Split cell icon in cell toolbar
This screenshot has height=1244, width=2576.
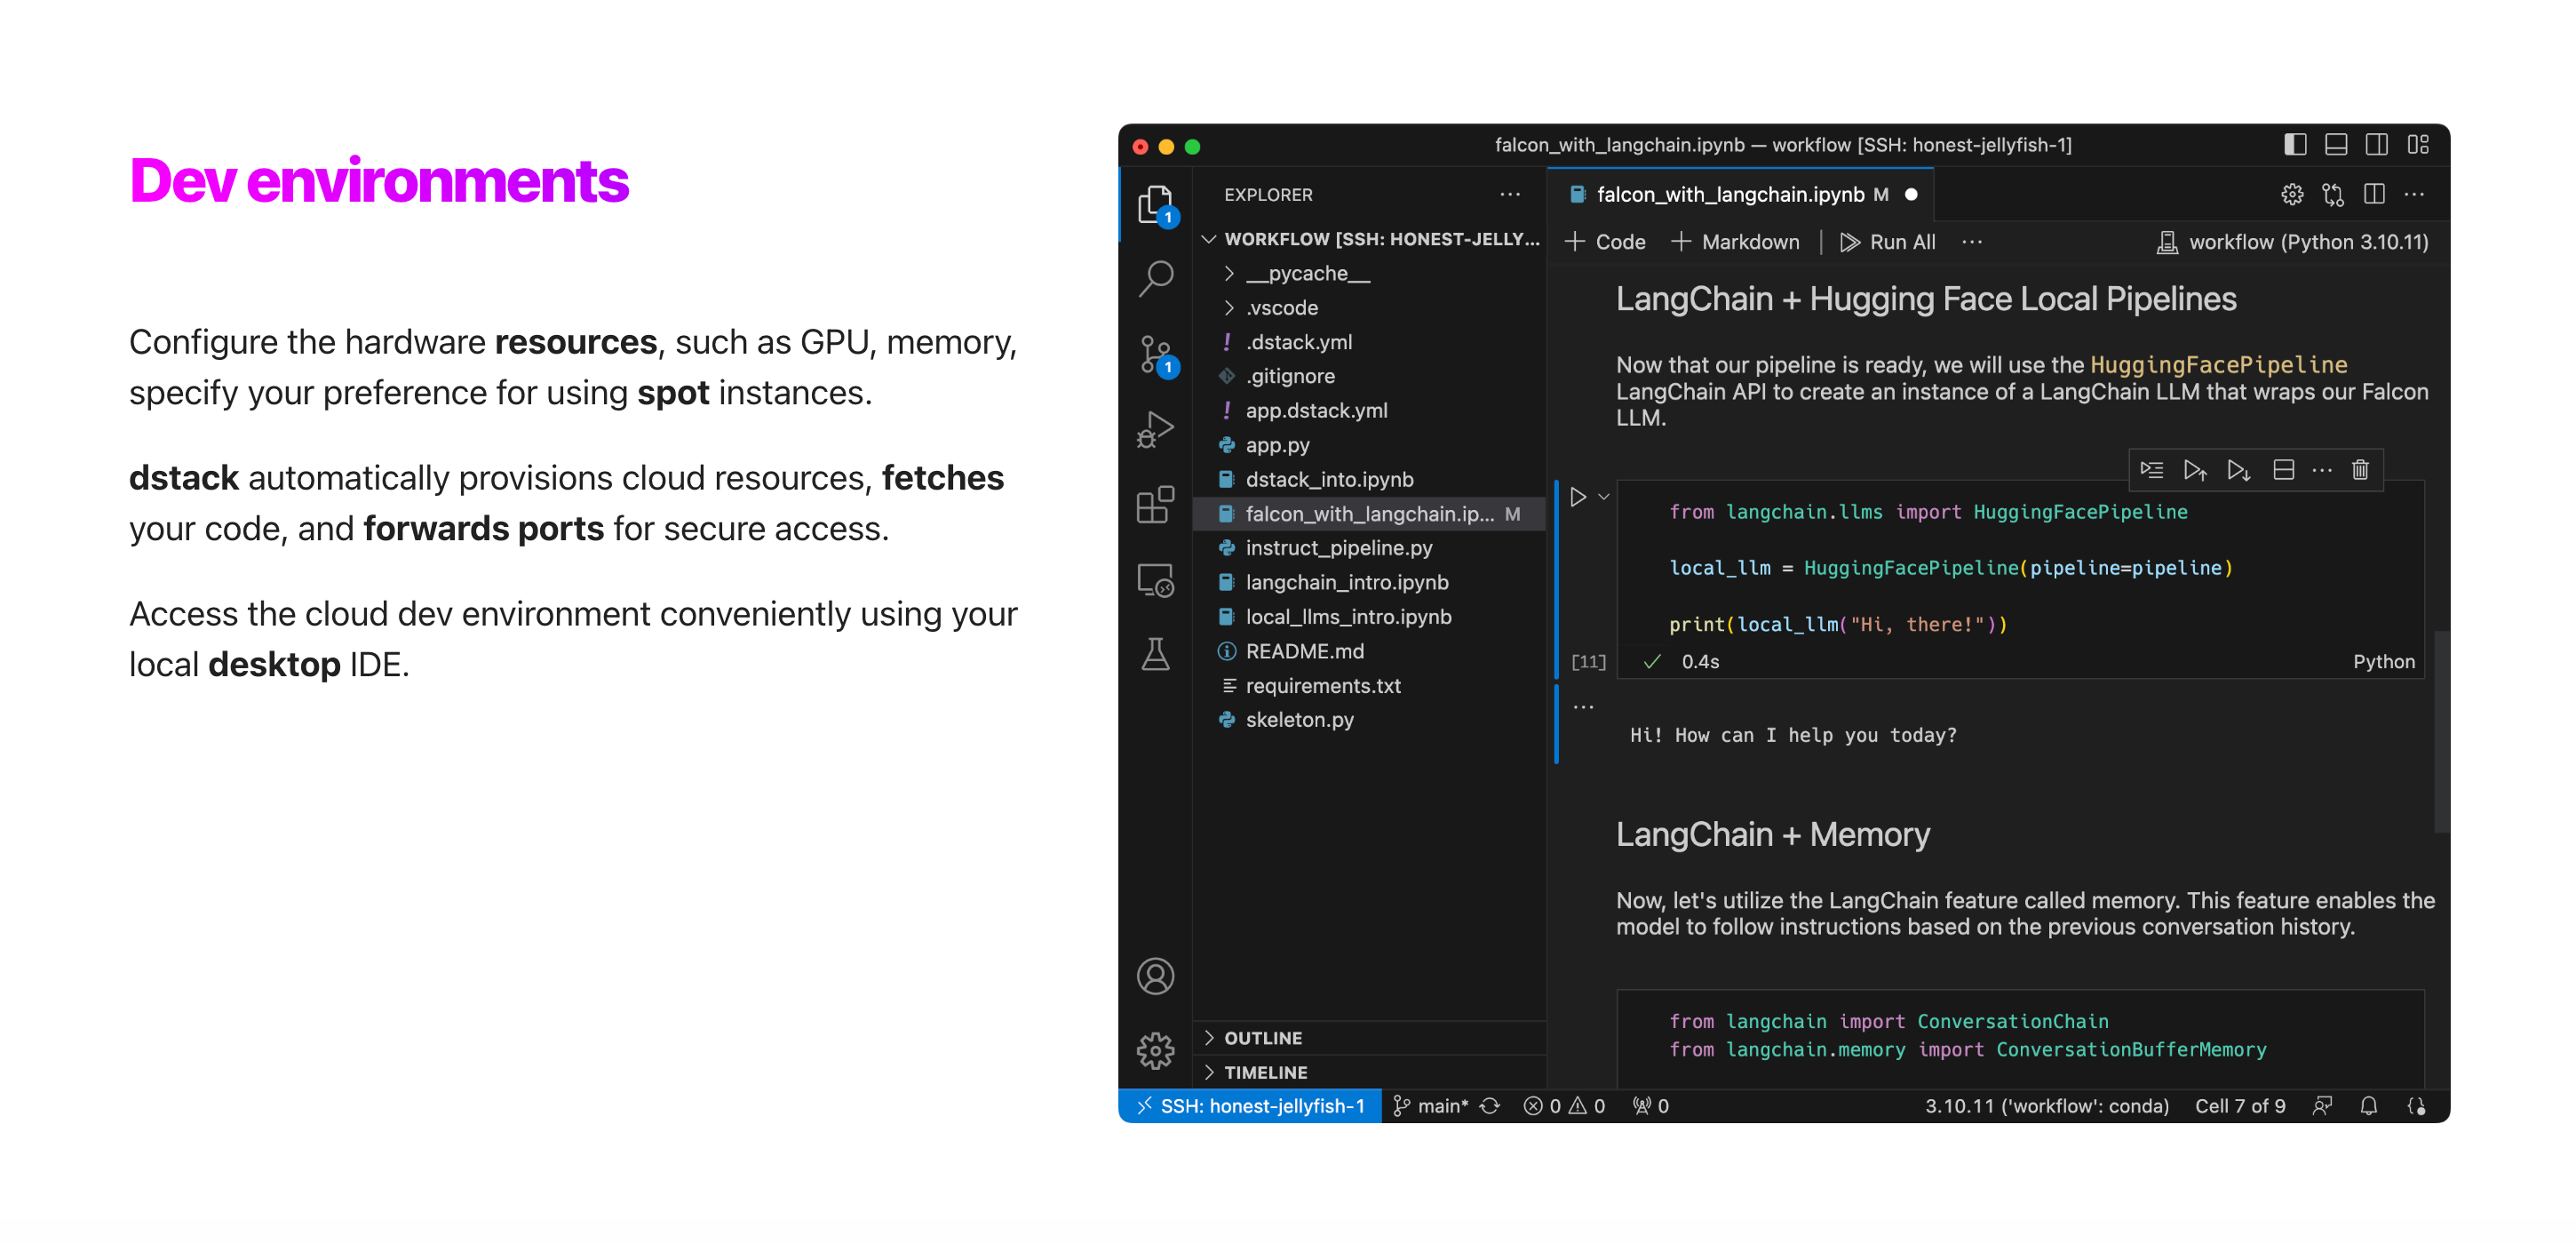[x=2283, y=470]
